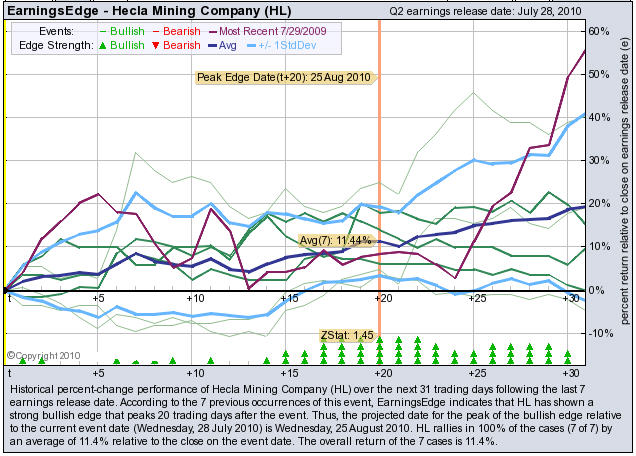Viewport: 636px width, 456px height.
Task: Click the red Bearish entry in the Events legend row
Action: 176,31
